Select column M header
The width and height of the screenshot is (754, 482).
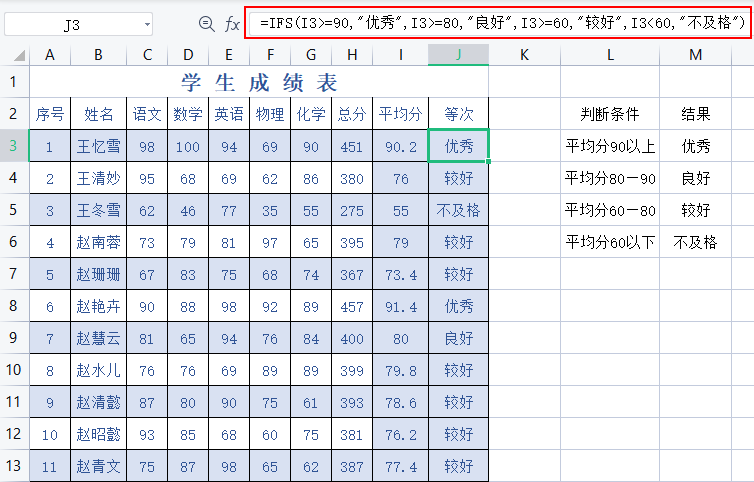pos(695,55)
